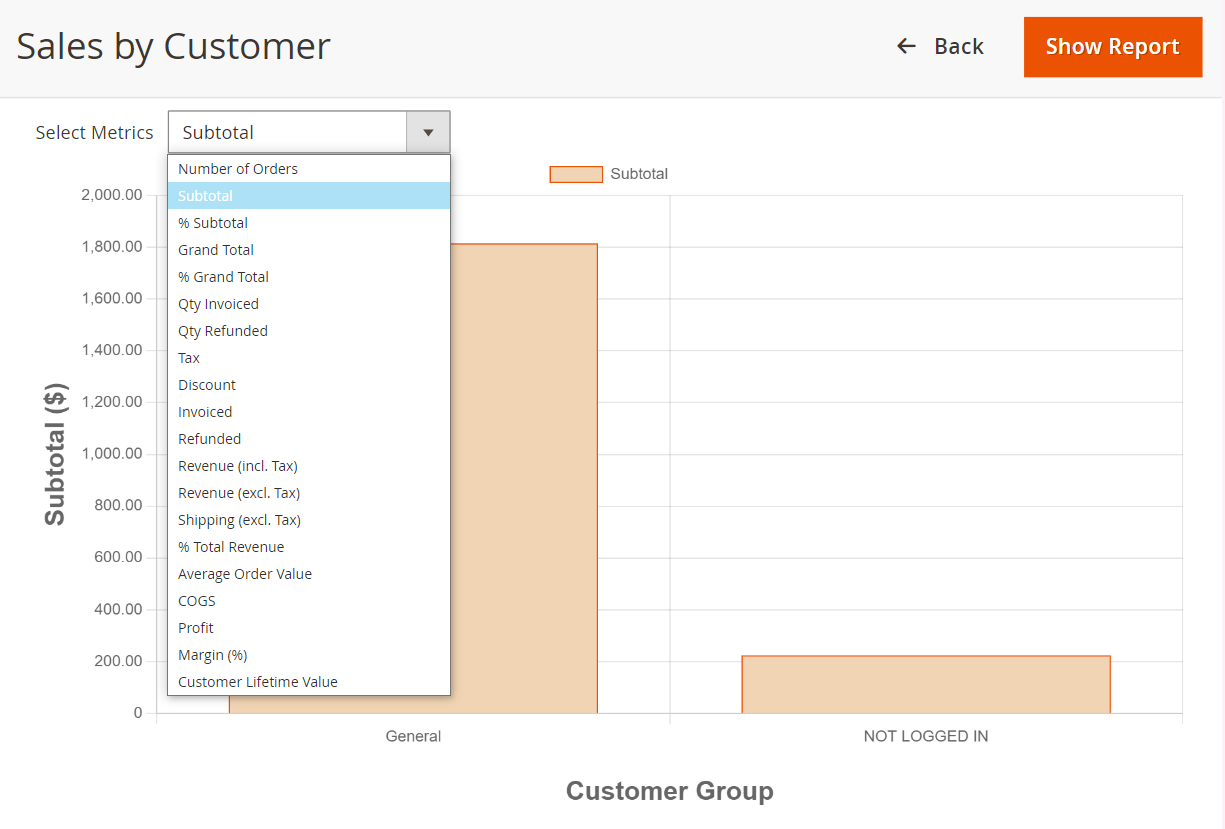Choose the Discount metric
The image size is (1225, 829).
[x=309, y=385]
